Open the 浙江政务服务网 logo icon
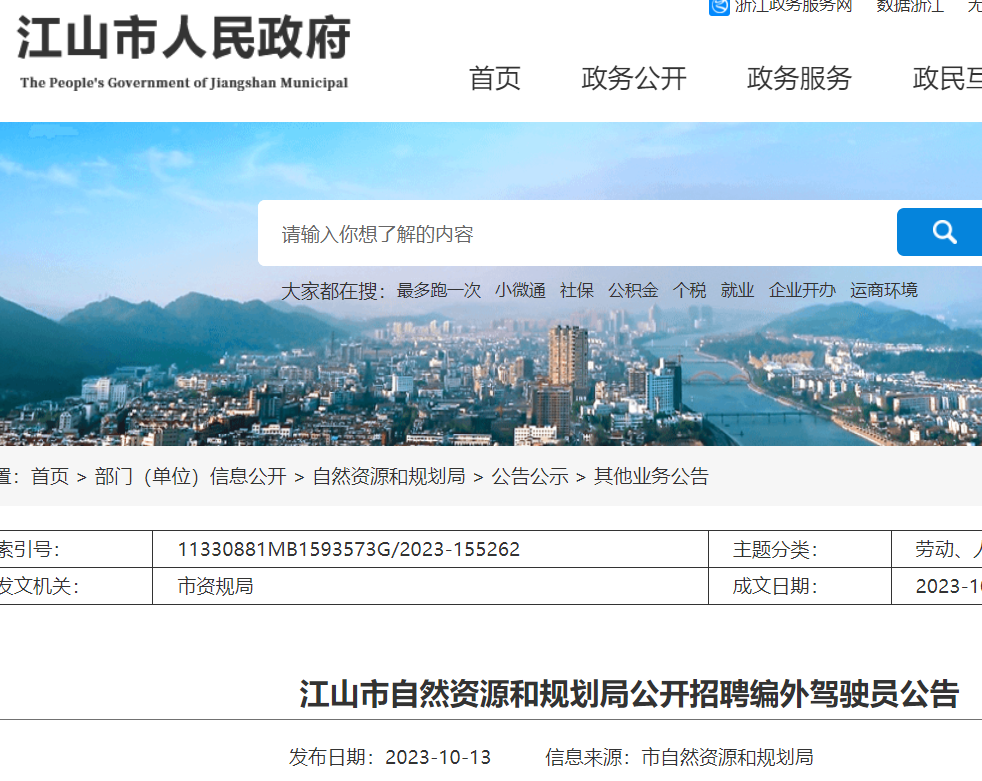Screen dimensions: 982x781 click(x=719, y=6)
